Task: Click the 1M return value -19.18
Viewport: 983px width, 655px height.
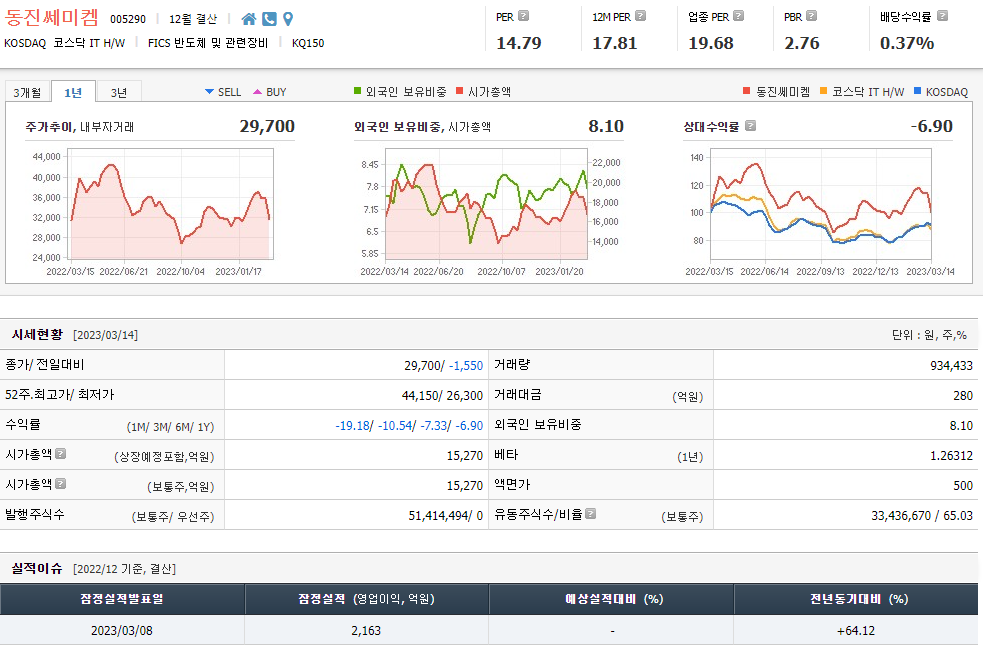Action: [x=352, y=426]
